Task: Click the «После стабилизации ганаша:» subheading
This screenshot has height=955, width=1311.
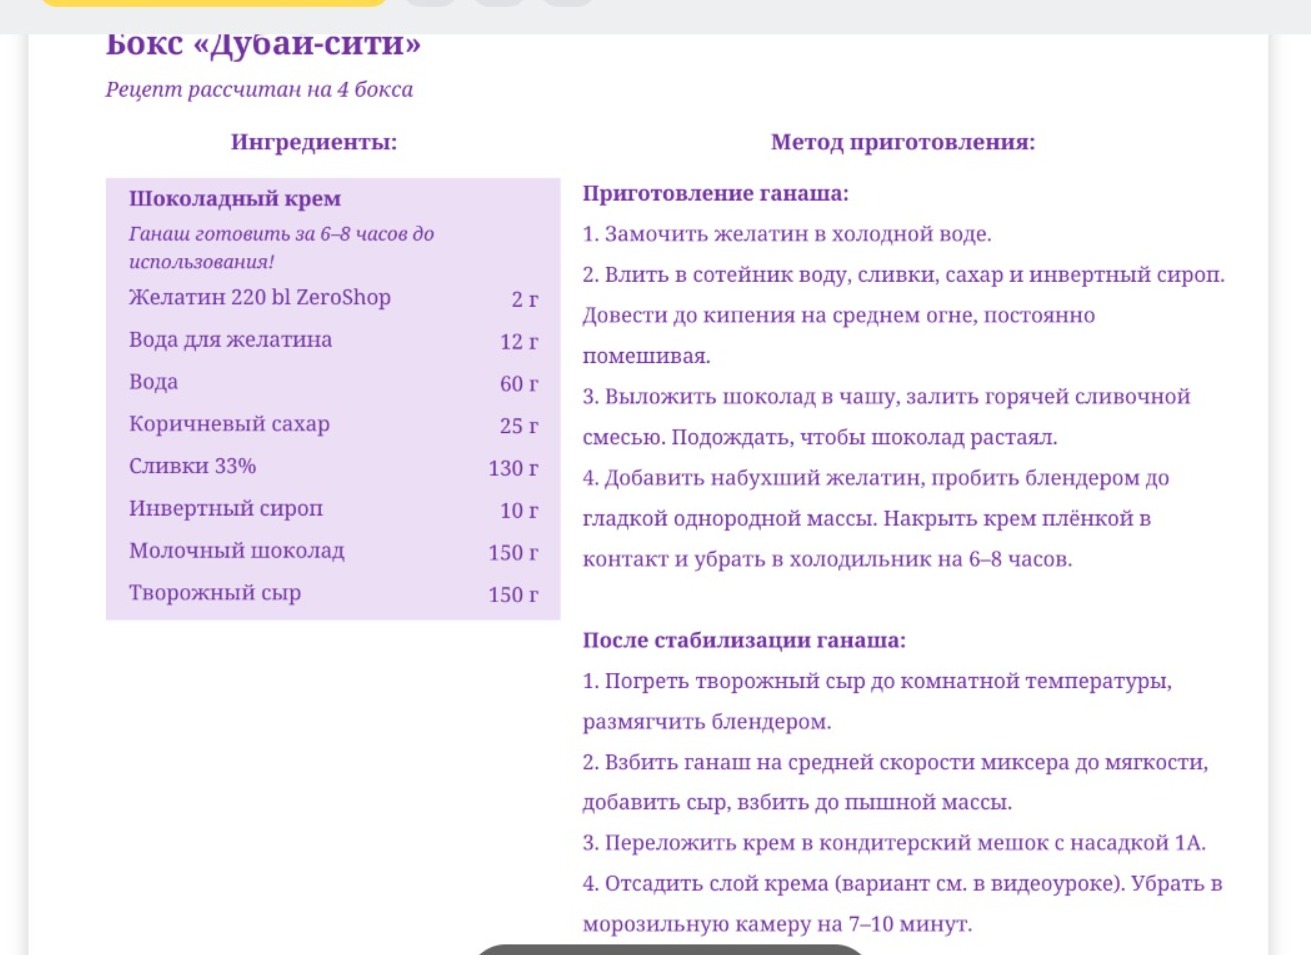Action: point(744,641)
